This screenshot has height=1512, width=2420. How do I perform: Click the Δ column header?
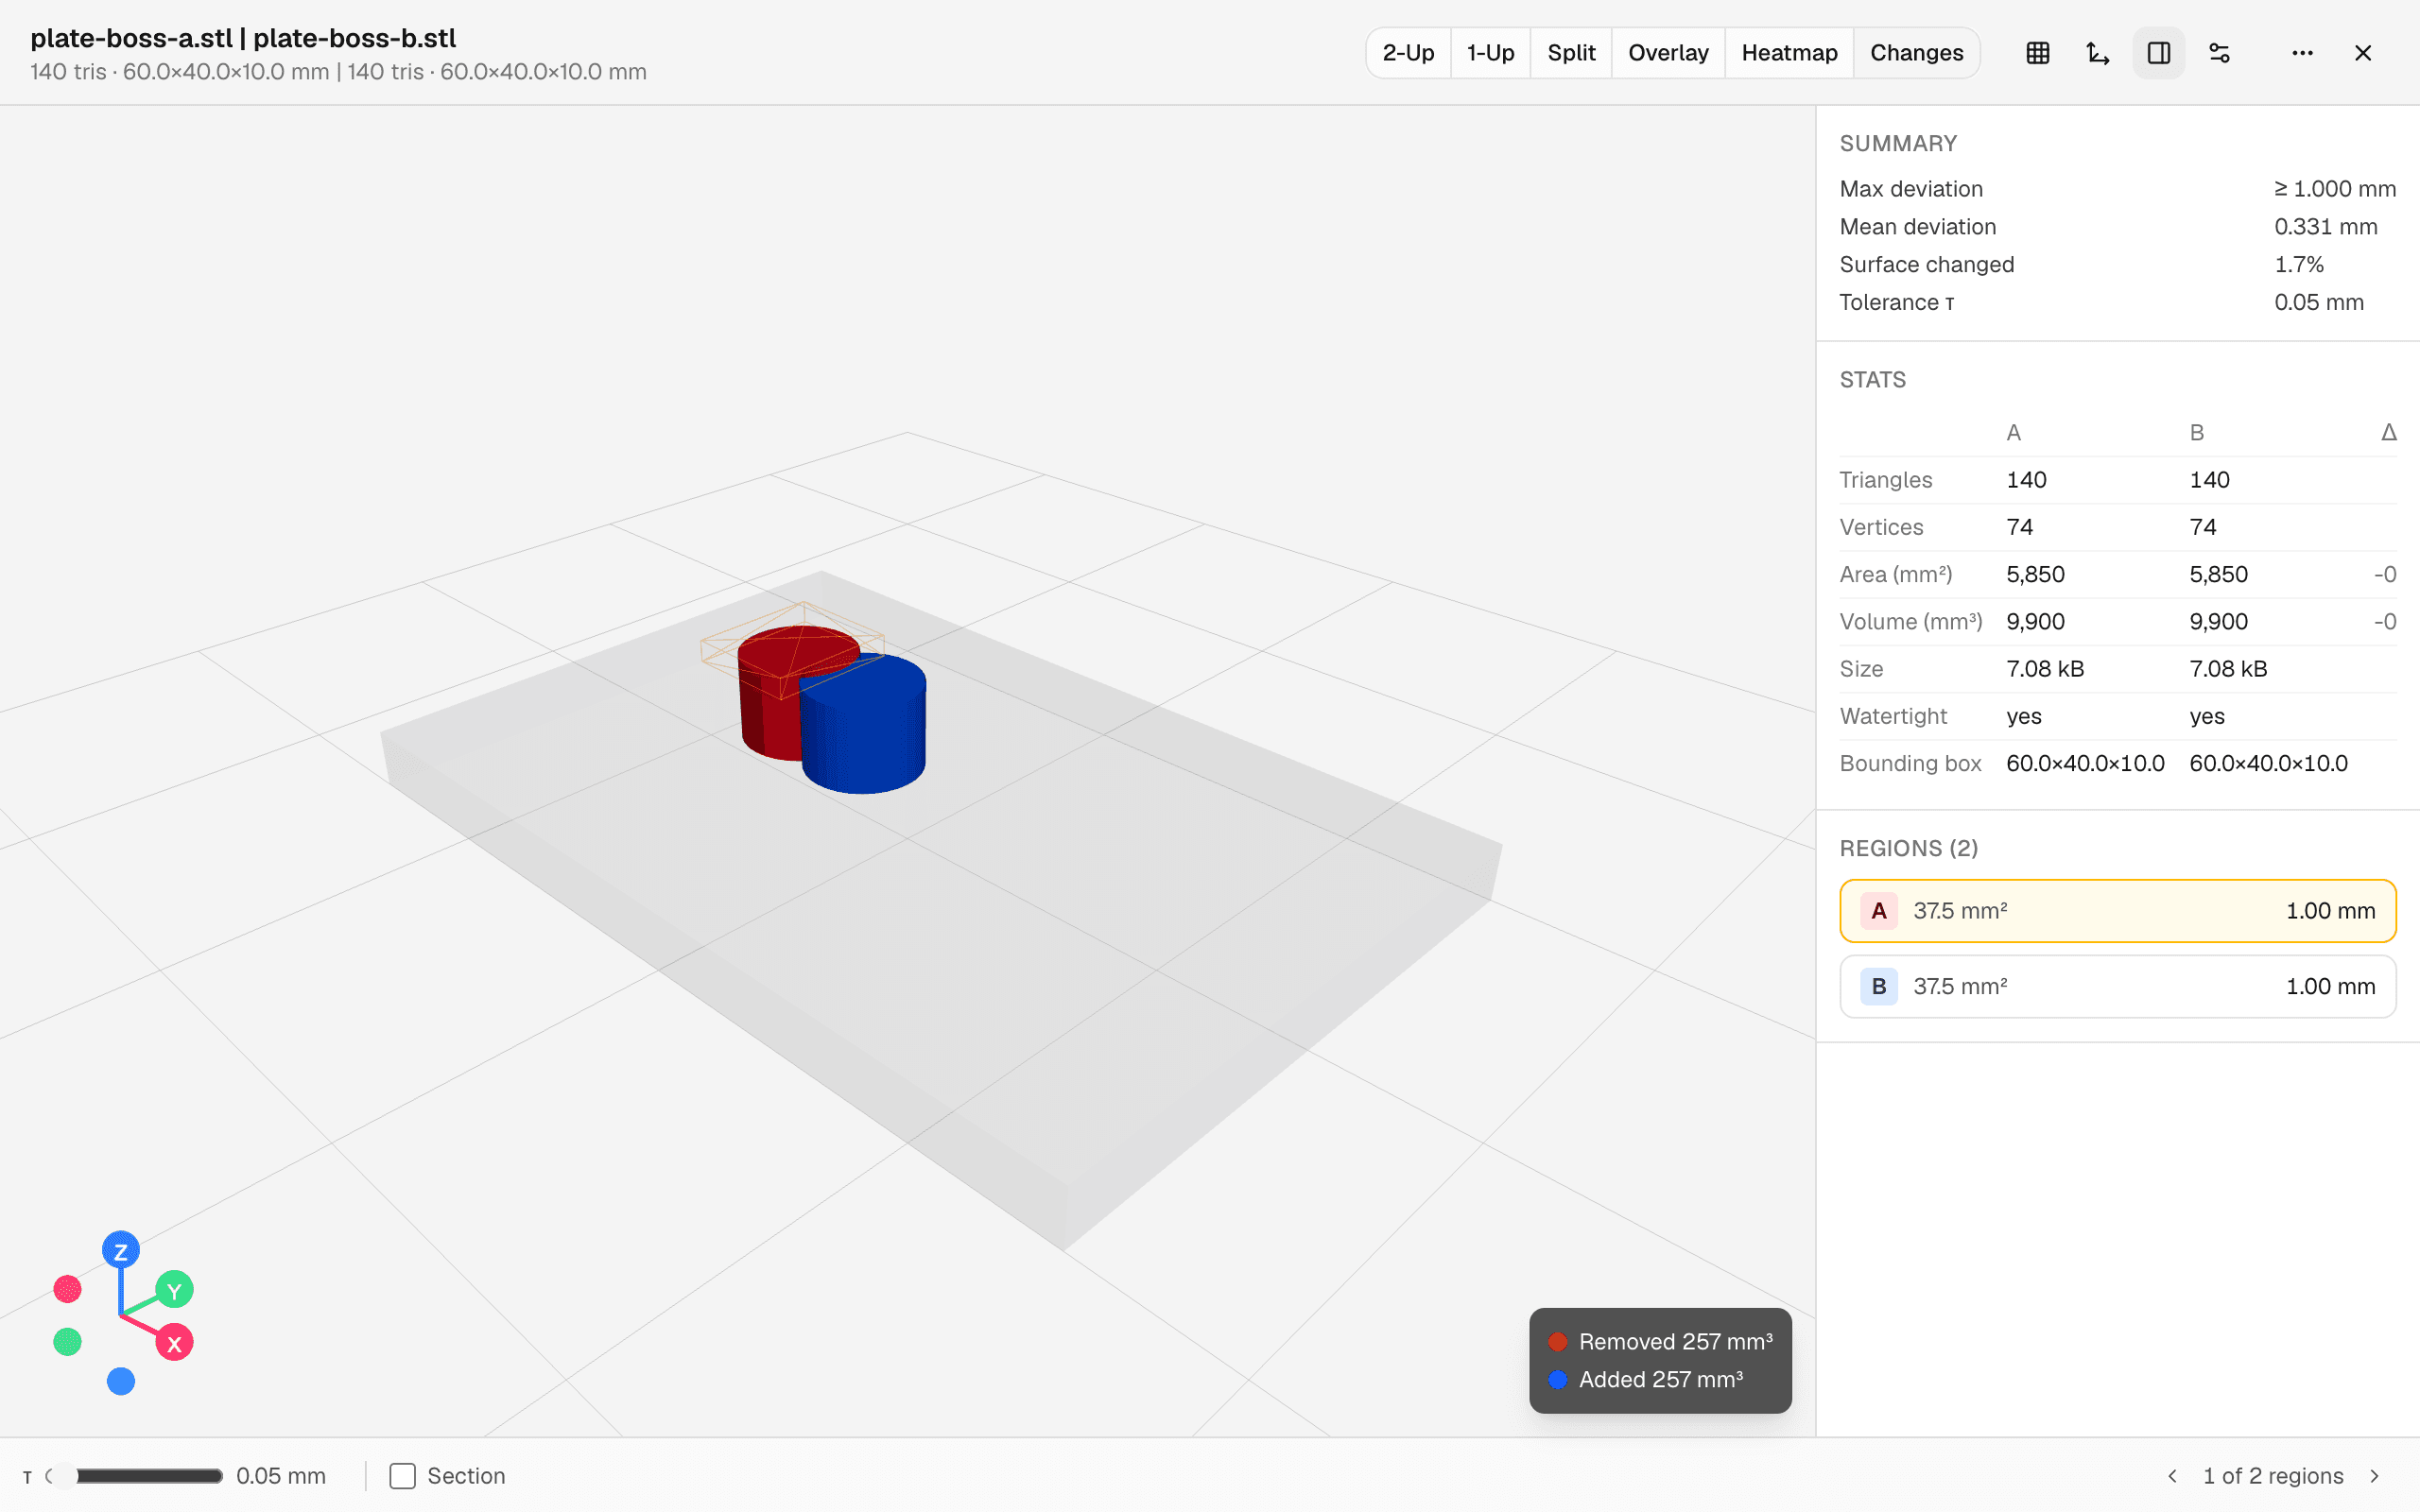pos(2388,432)
